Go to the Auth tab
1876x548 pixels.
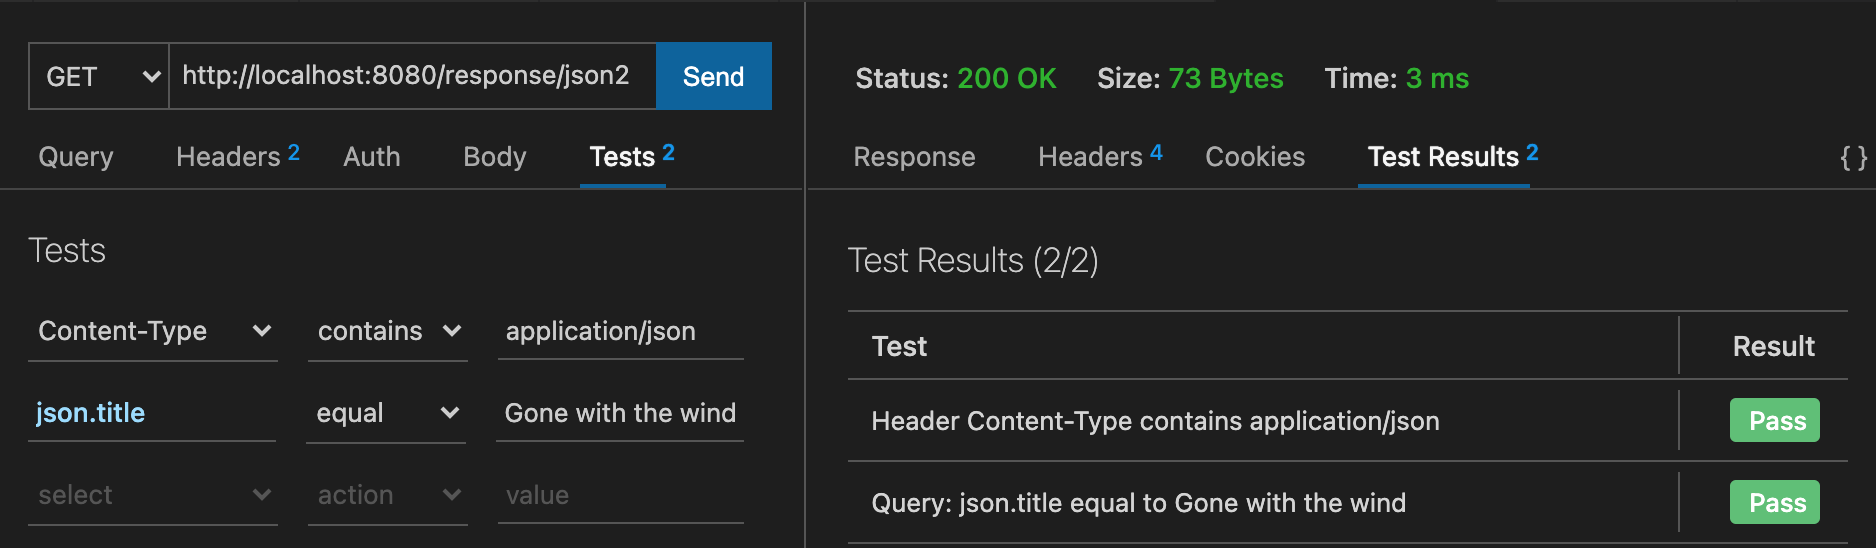(x=371, y=157)
